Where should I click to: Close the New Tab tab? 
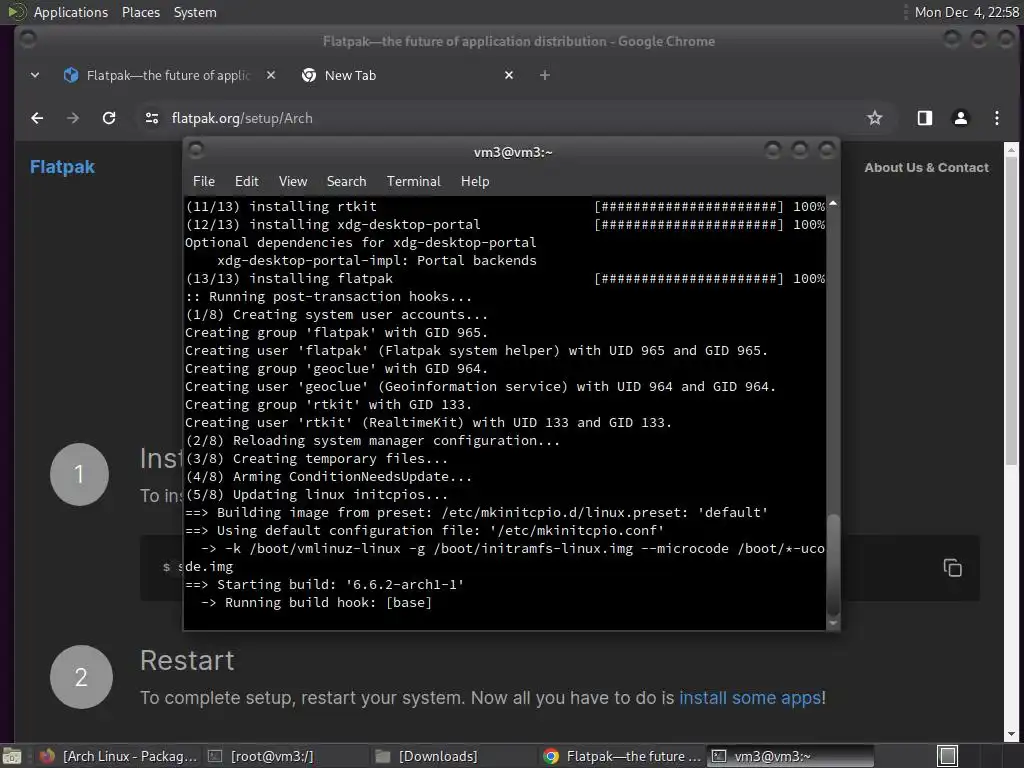coord(509,75)
